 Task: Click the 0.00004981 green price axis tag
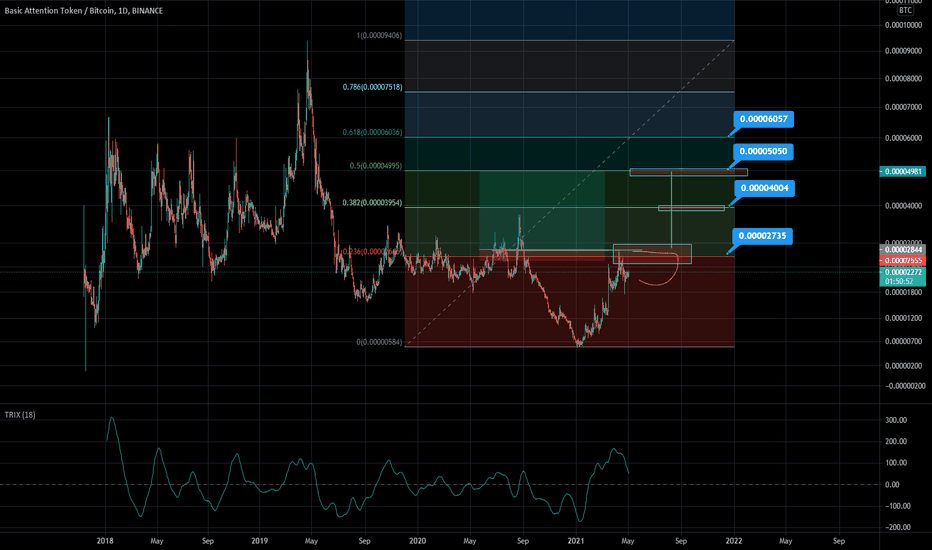(902, 171)
